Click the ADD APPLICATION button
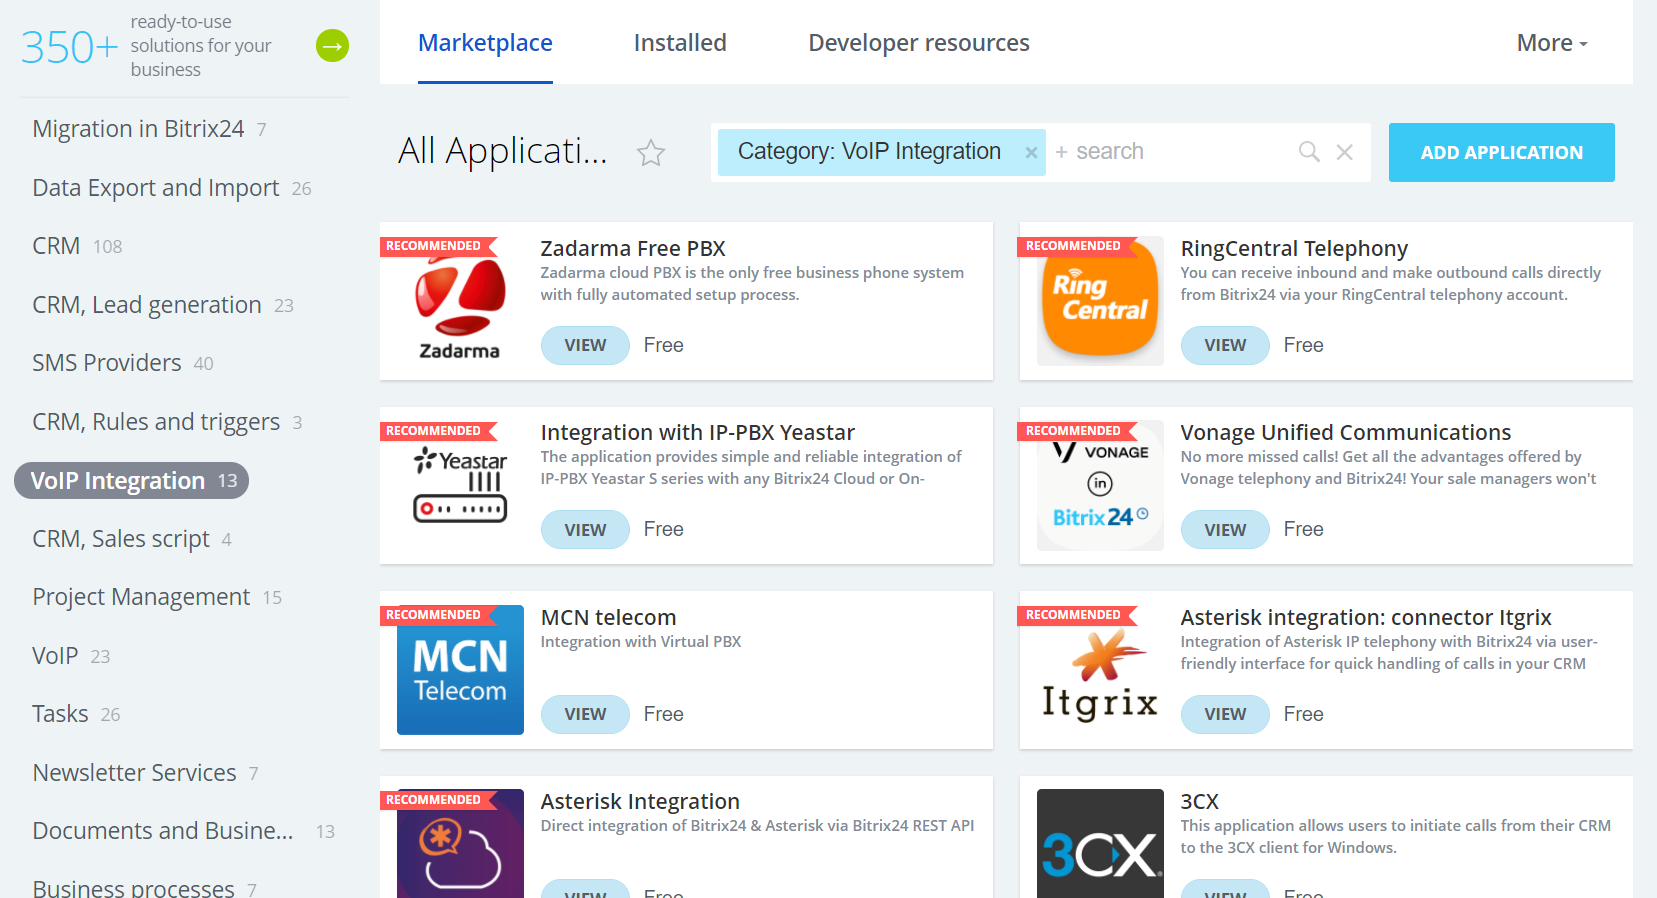Image resolution: width=1657 pixels, height=898 pixels. pos(1501,152)
